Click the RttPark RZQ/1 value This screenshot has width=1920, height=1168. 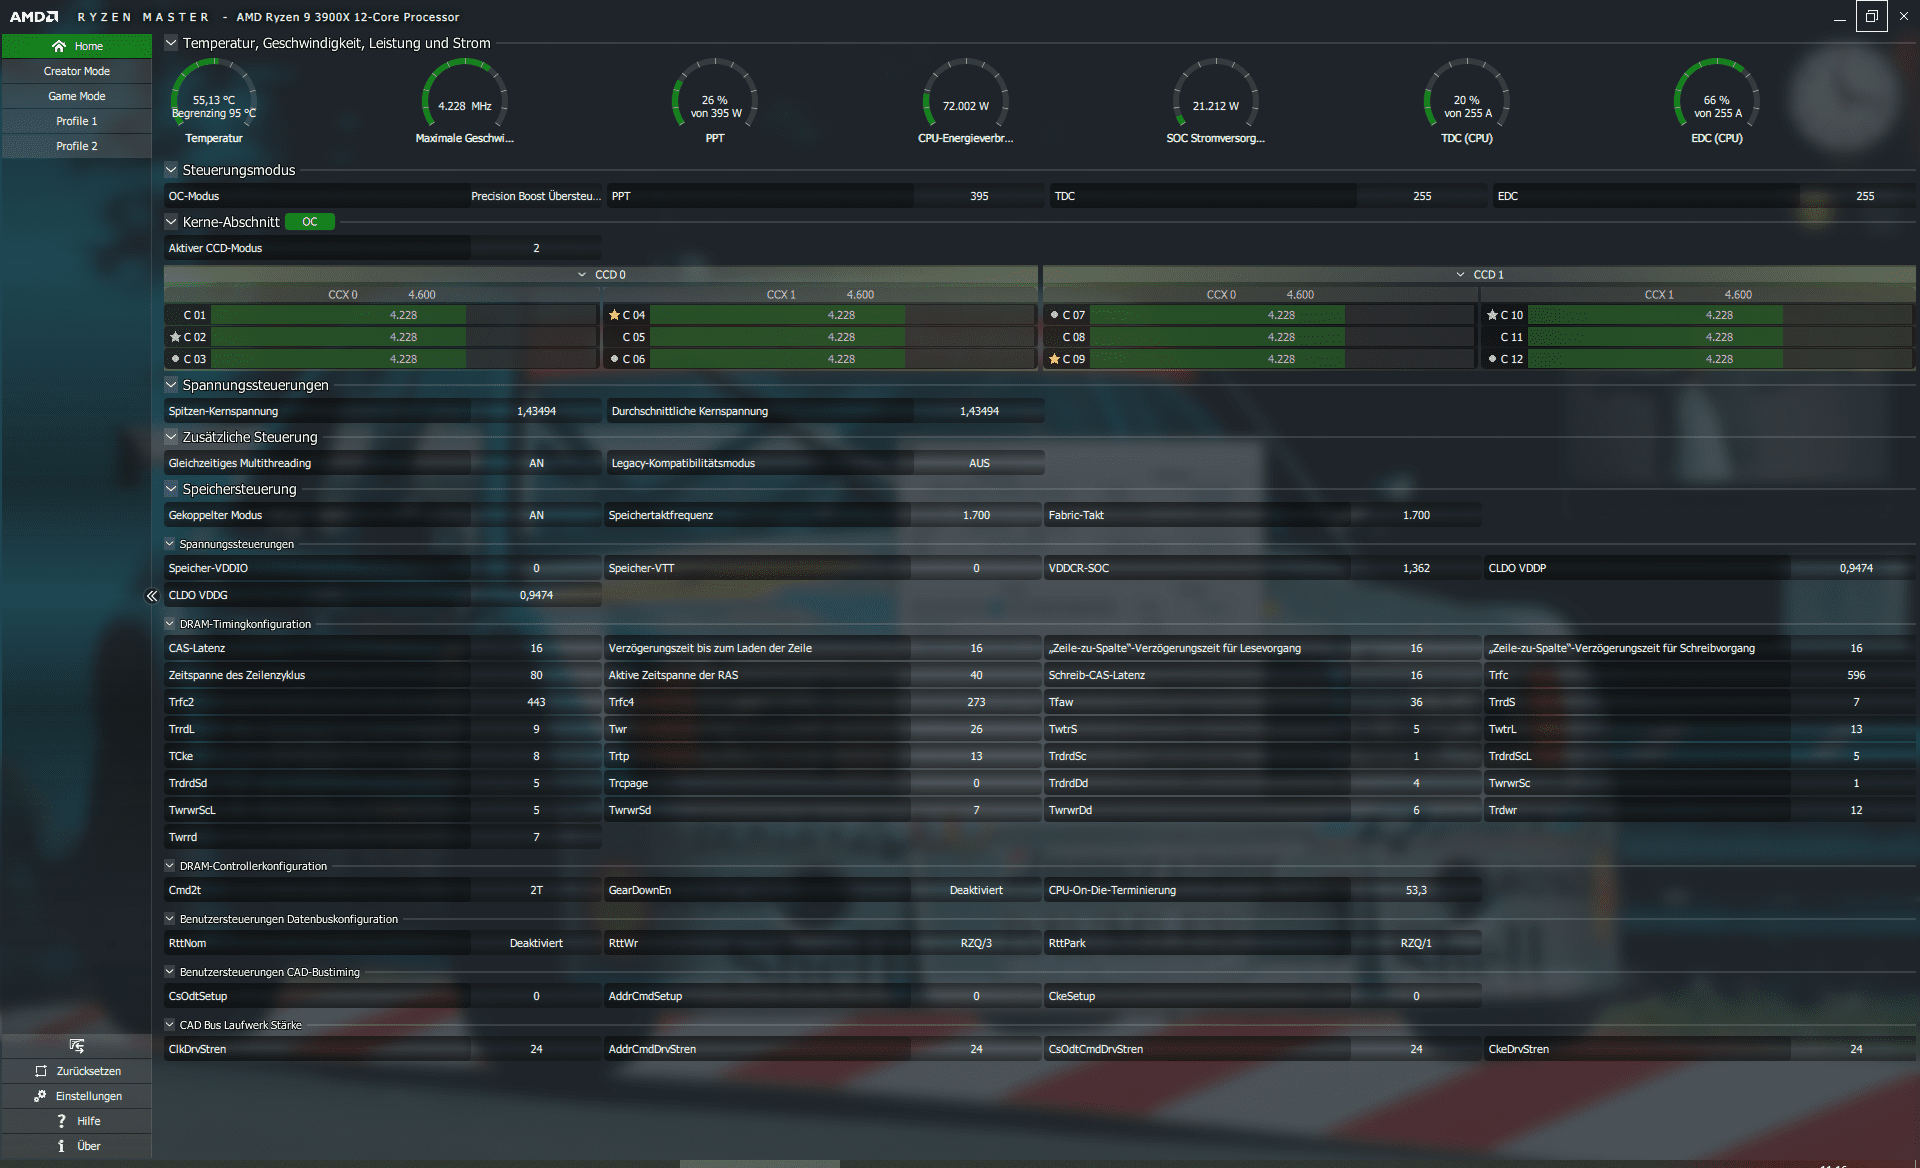pyautogui.click(x=1416, y=943)
